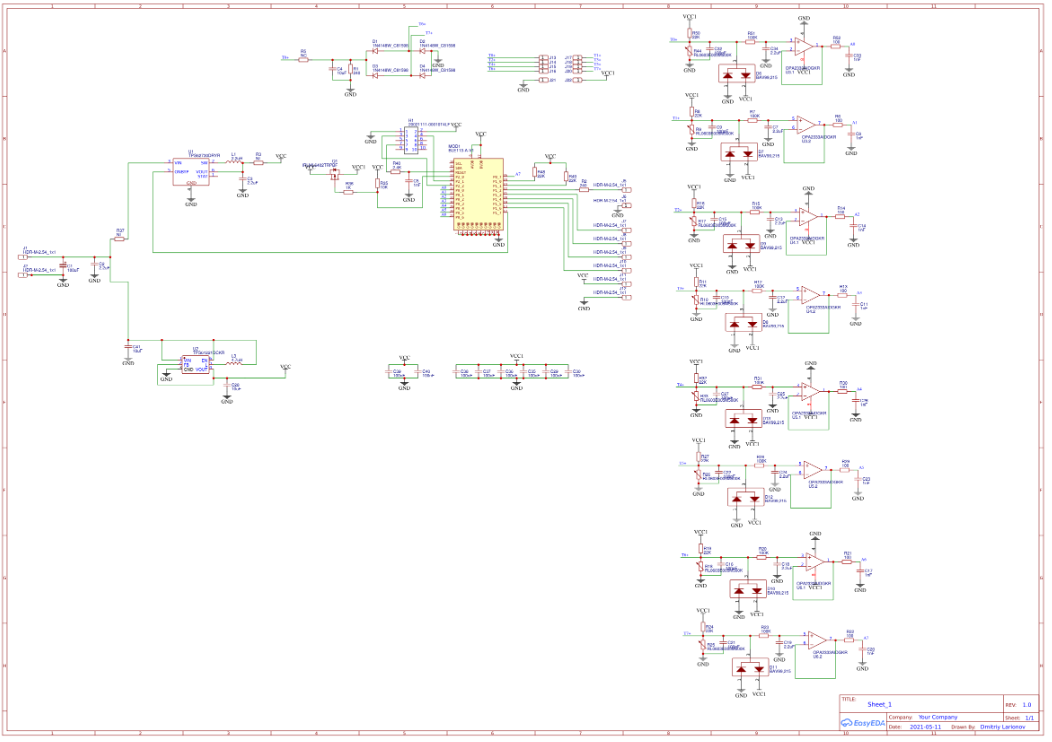Select the U5.2 op-amp at bottom right
This screenshot has height=742, width=1052.
click(x=817, y=639)
